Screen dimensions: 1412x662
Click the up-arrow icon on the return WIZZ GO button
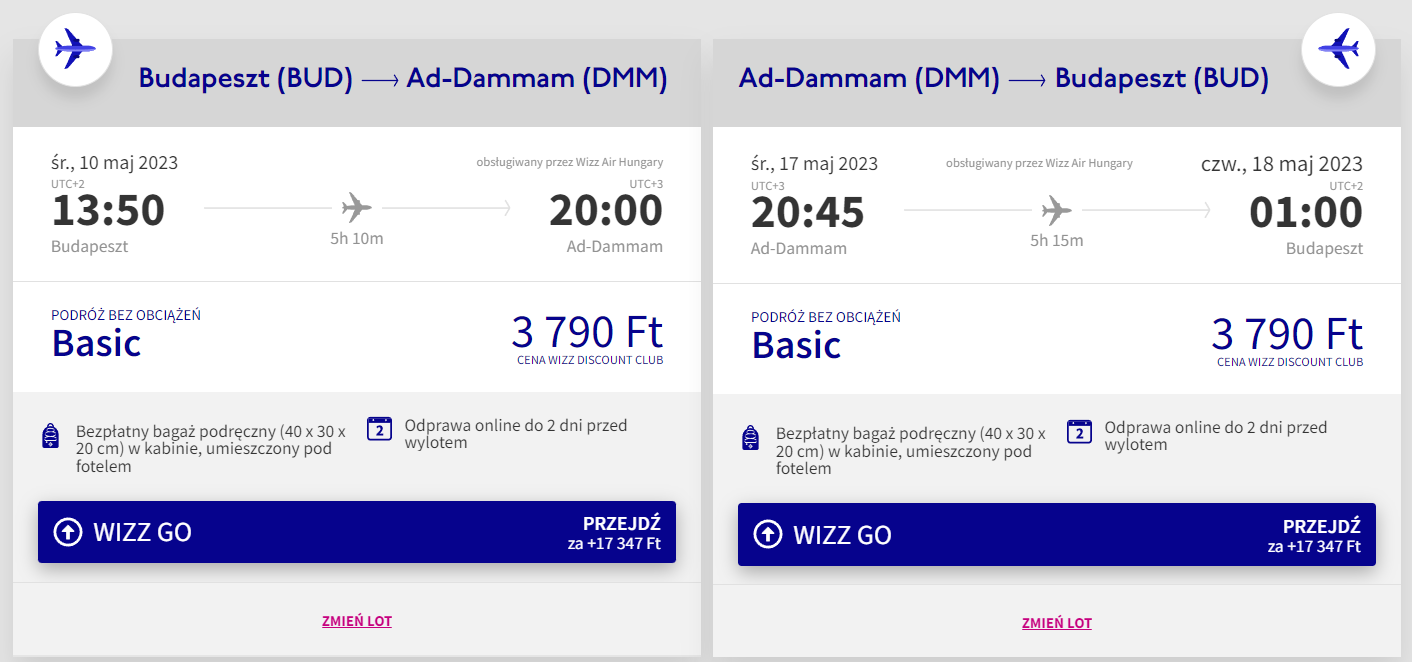coord(767,534)
